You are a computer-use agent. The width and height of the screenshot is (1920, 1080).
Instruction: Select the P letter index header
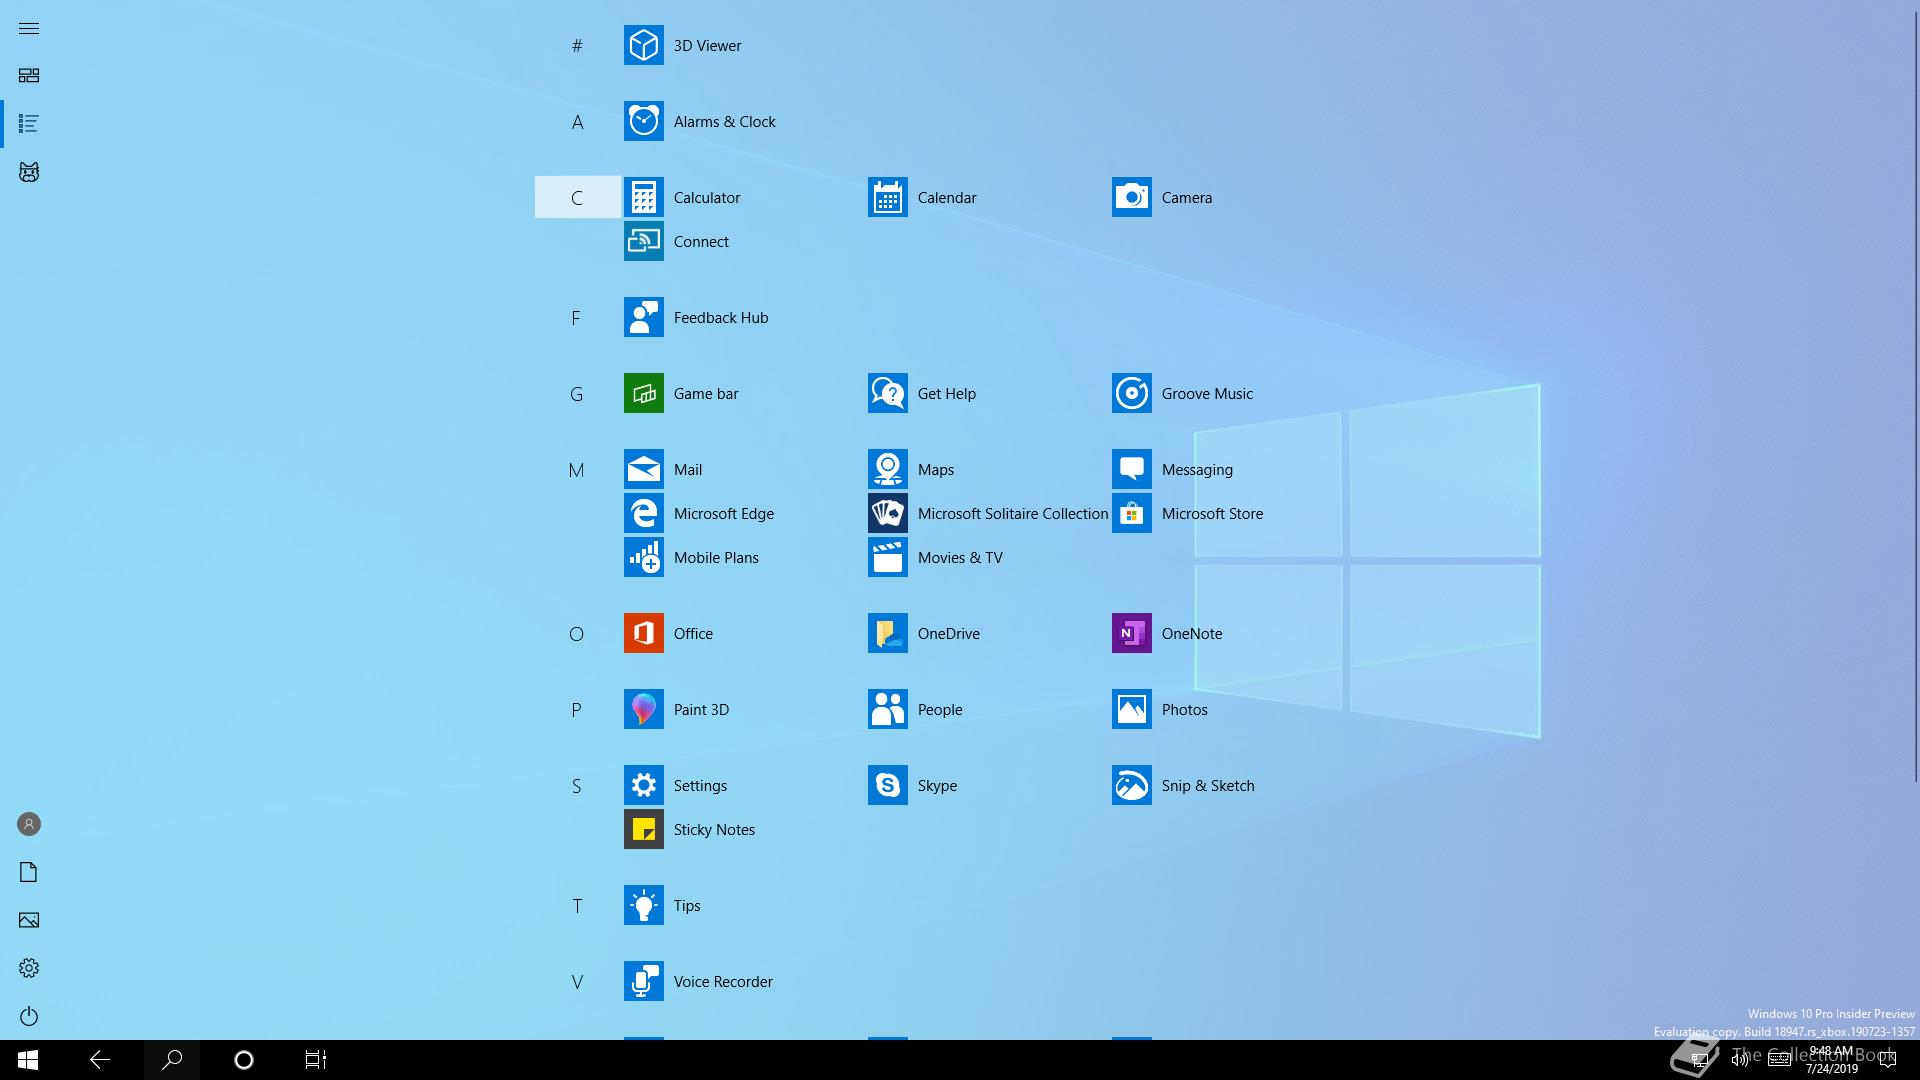pyautogui.click(x=577, y=709)
